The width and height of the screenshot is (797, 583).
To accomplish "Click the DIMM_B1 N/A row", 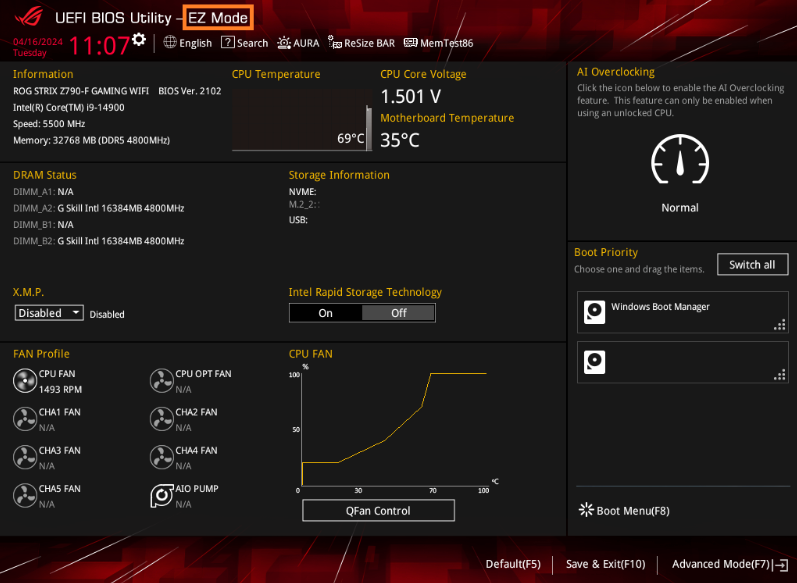I will pyautogui.click(x=43, y=225).
